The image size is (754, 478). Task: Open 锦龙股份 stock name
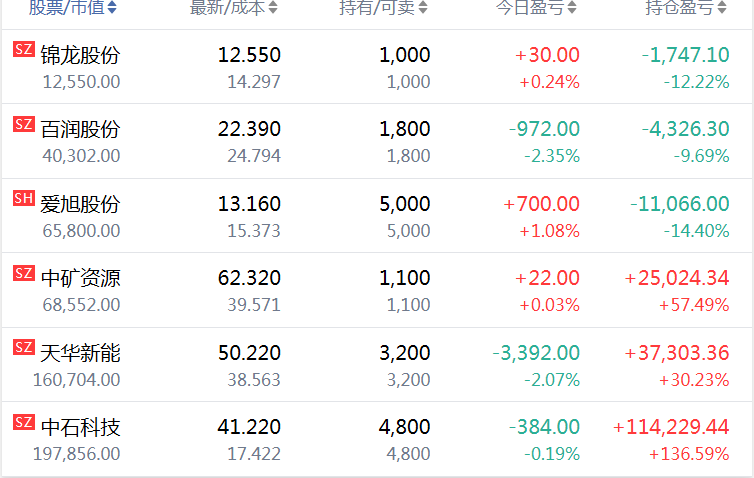pos(80,55)
